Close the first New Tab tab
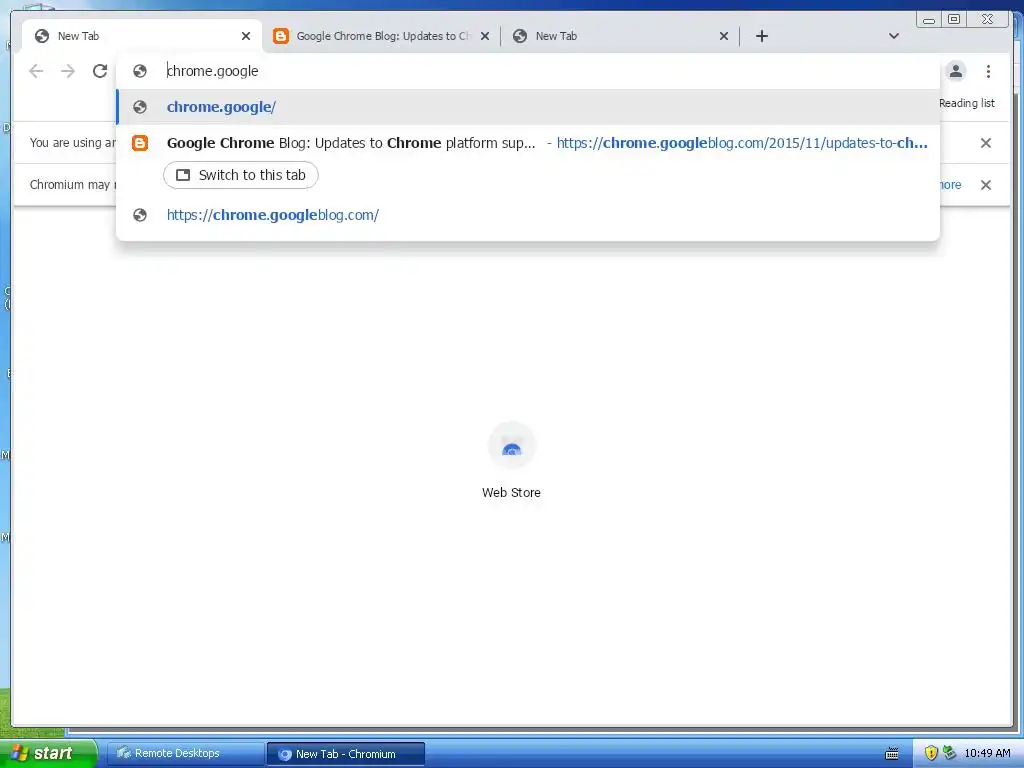The image size is (1024, 768). (246, 36)
